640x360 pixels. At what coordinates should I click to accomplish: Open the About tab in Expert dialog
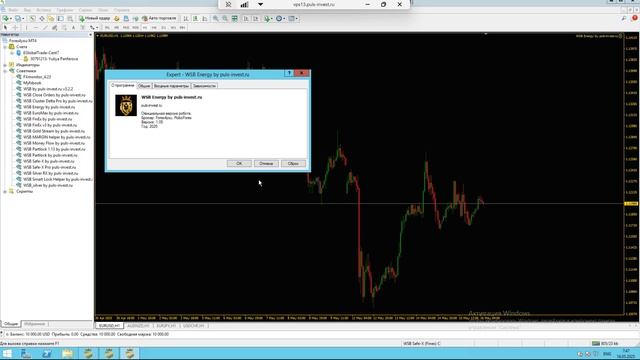[122, 85]
